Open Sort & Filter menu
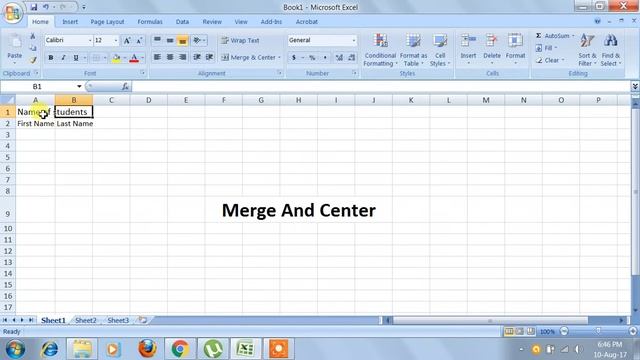Viewport: 640px width, 360px height. click(587, 50)
